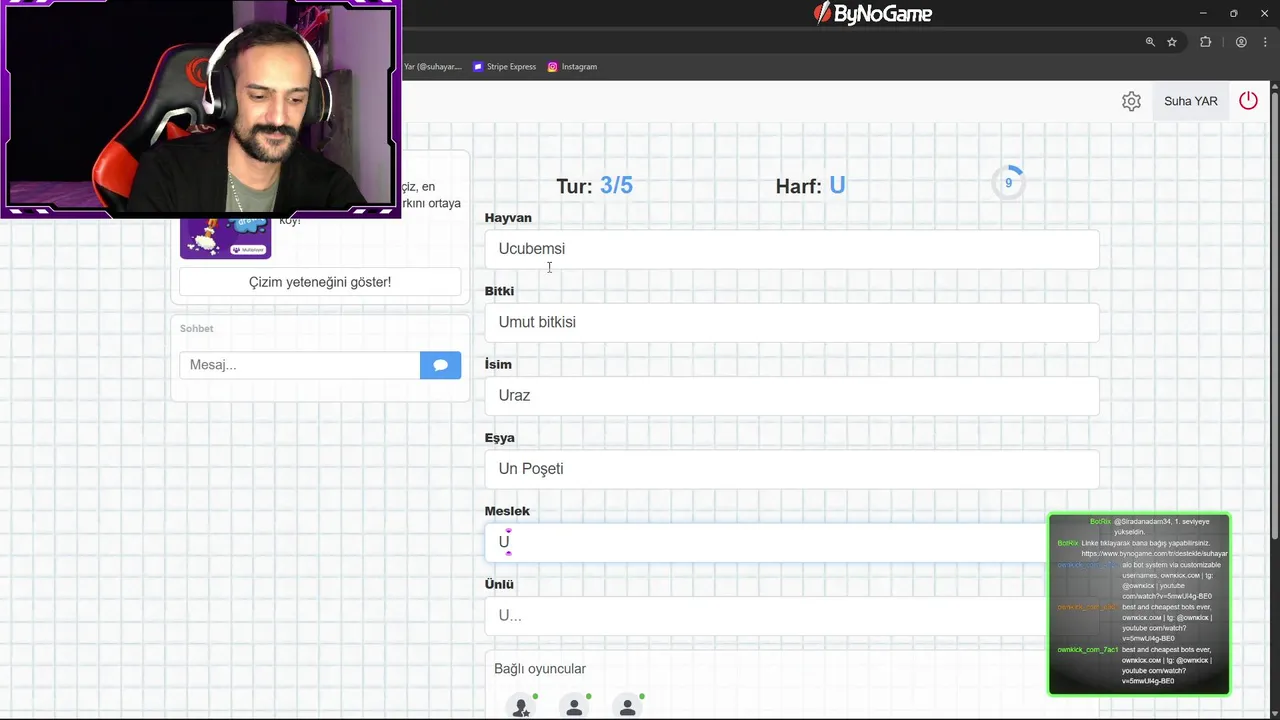Minimize the browser window

(x=1203, y=13)
